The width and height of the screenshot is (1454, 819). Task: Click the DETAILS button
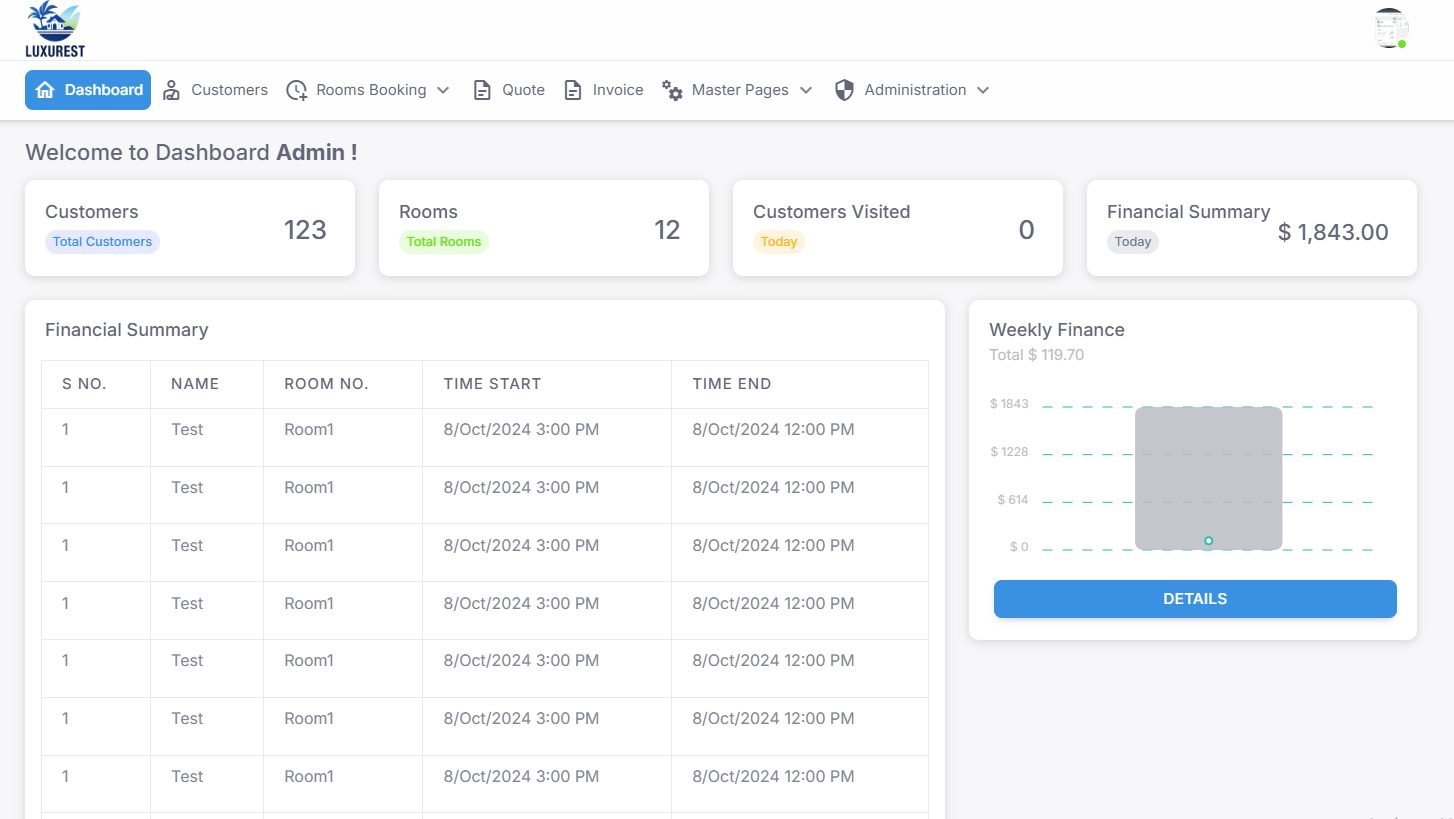pos(1195,599)
